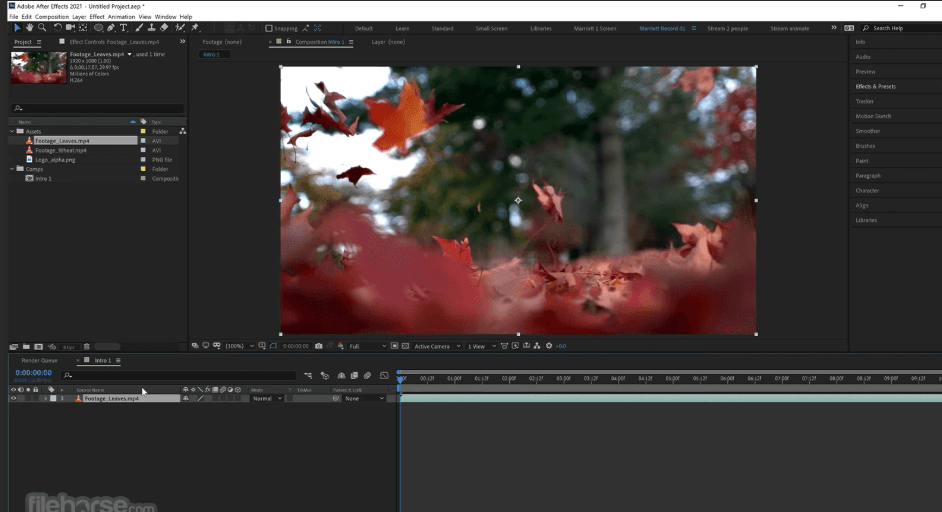Toggle Hide Shy Layers switch in timeline

point(341,376)
